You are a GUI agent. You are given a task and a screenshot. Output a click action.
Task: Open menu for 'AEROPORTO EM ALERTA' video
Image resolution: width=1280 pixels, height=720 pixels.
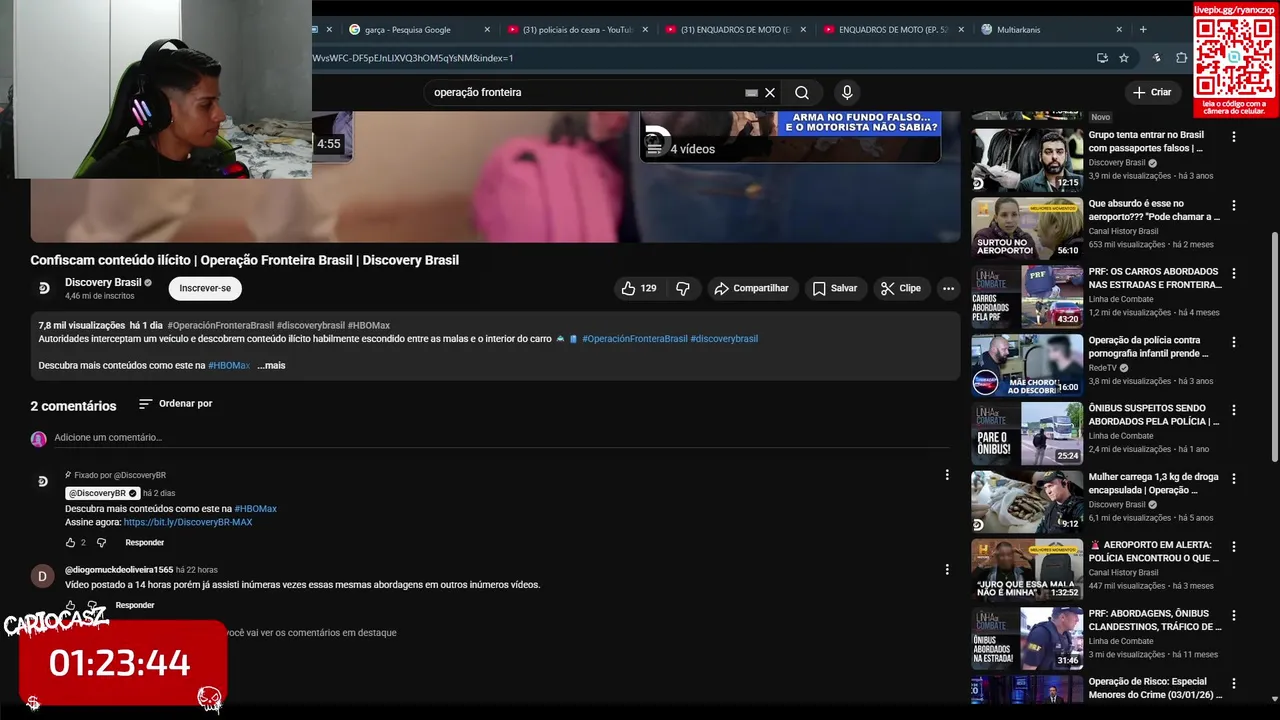pos(1233,547)
